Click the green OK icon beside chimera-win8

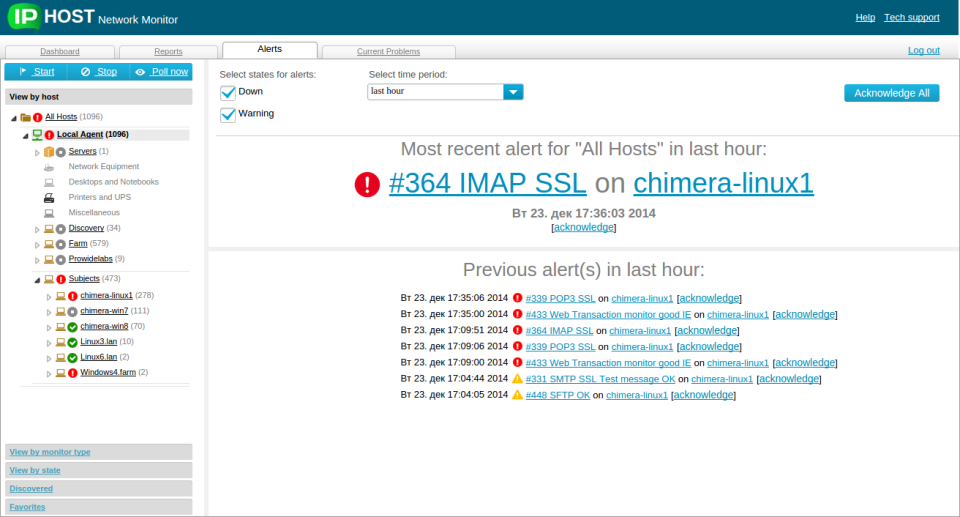tap(72, 326)
